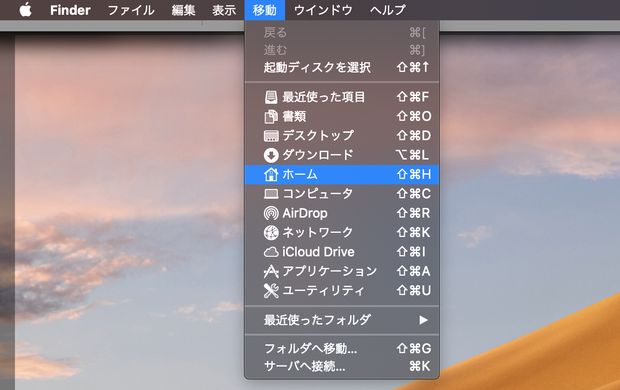The width and height of the screenshot is (620, 390).
Task: Click the ⇧⌘R shortcut for AirDrop
Action: (413, 213)
